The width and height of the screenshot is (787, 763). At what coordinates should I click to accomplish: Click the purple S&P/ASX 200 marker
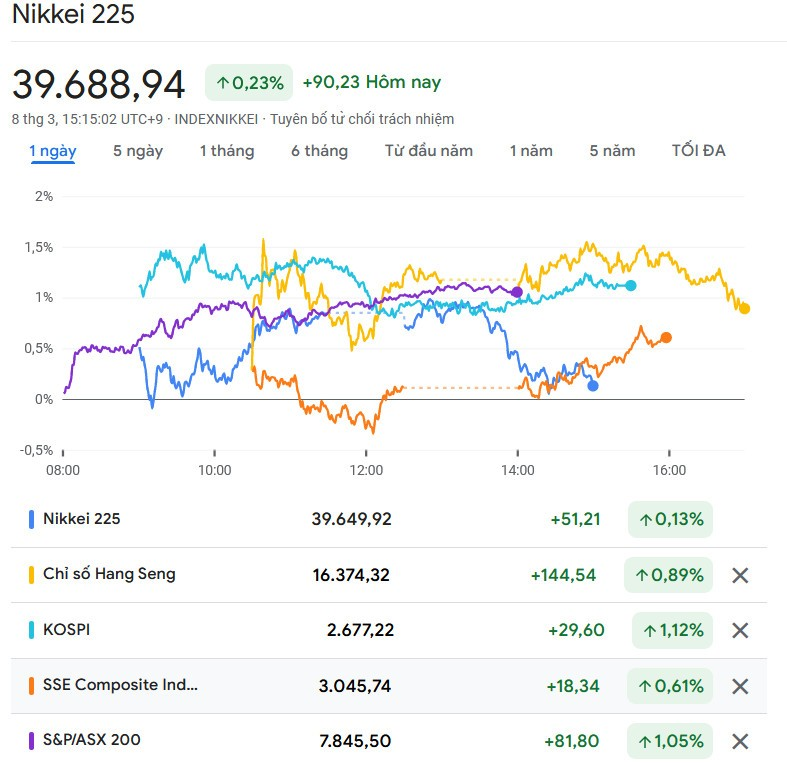[x=32, y=741]
